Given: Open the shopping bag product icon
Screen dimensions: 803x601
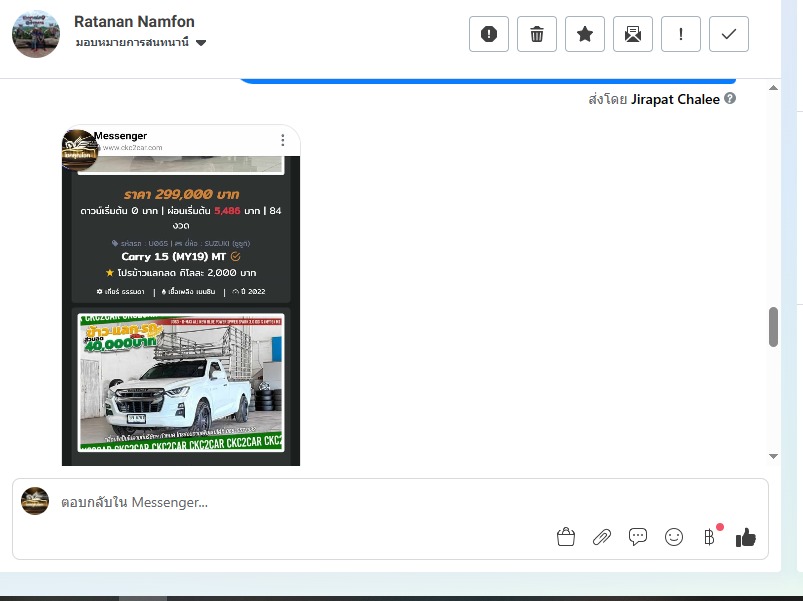Looking at the screenshot, I should click(566, 537).
